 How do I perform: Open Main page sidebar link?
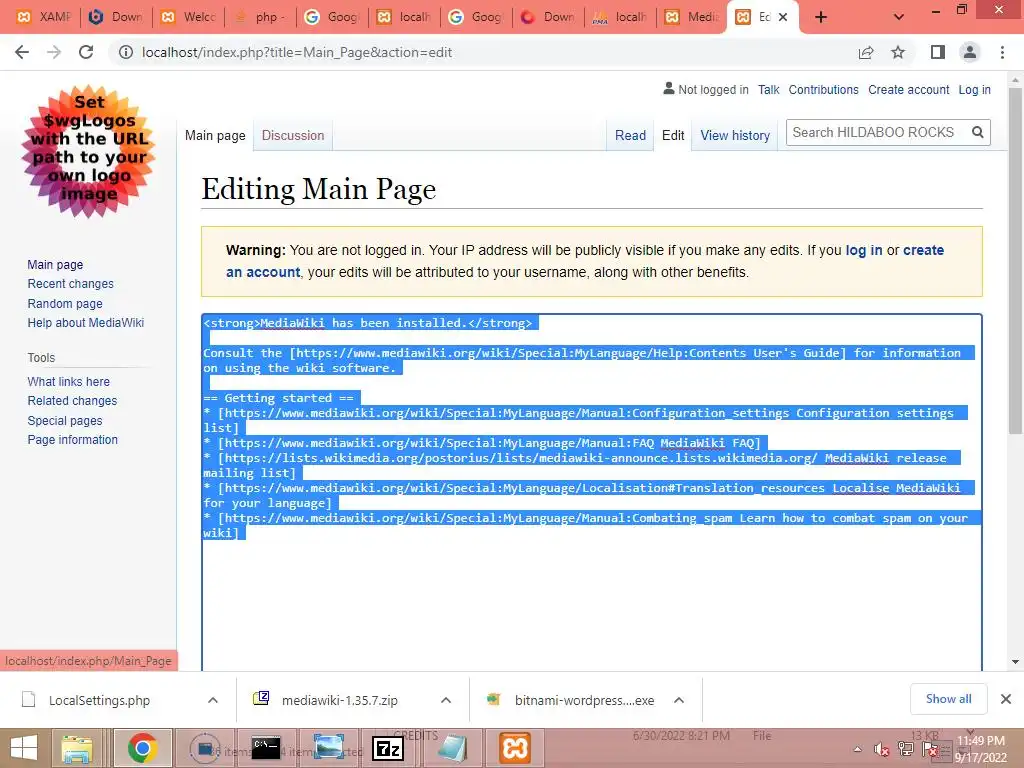click(x=56, y=264)
